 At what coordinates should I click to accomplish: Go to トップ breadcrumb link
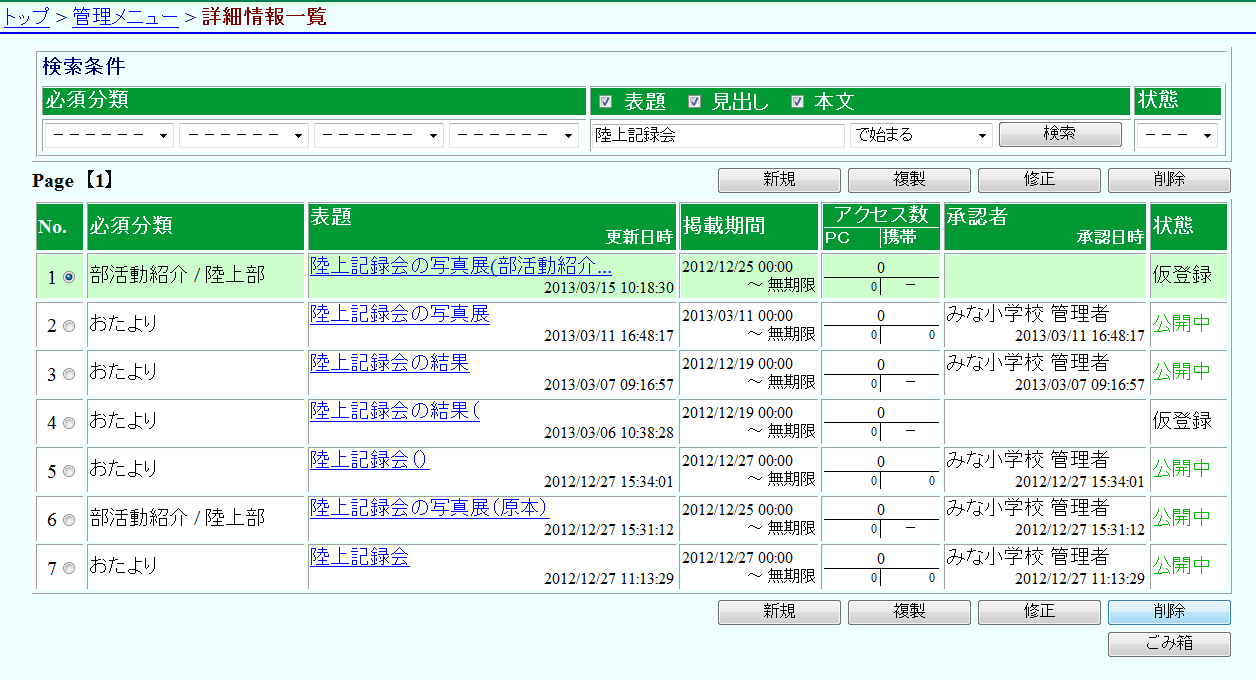(25, 16)
